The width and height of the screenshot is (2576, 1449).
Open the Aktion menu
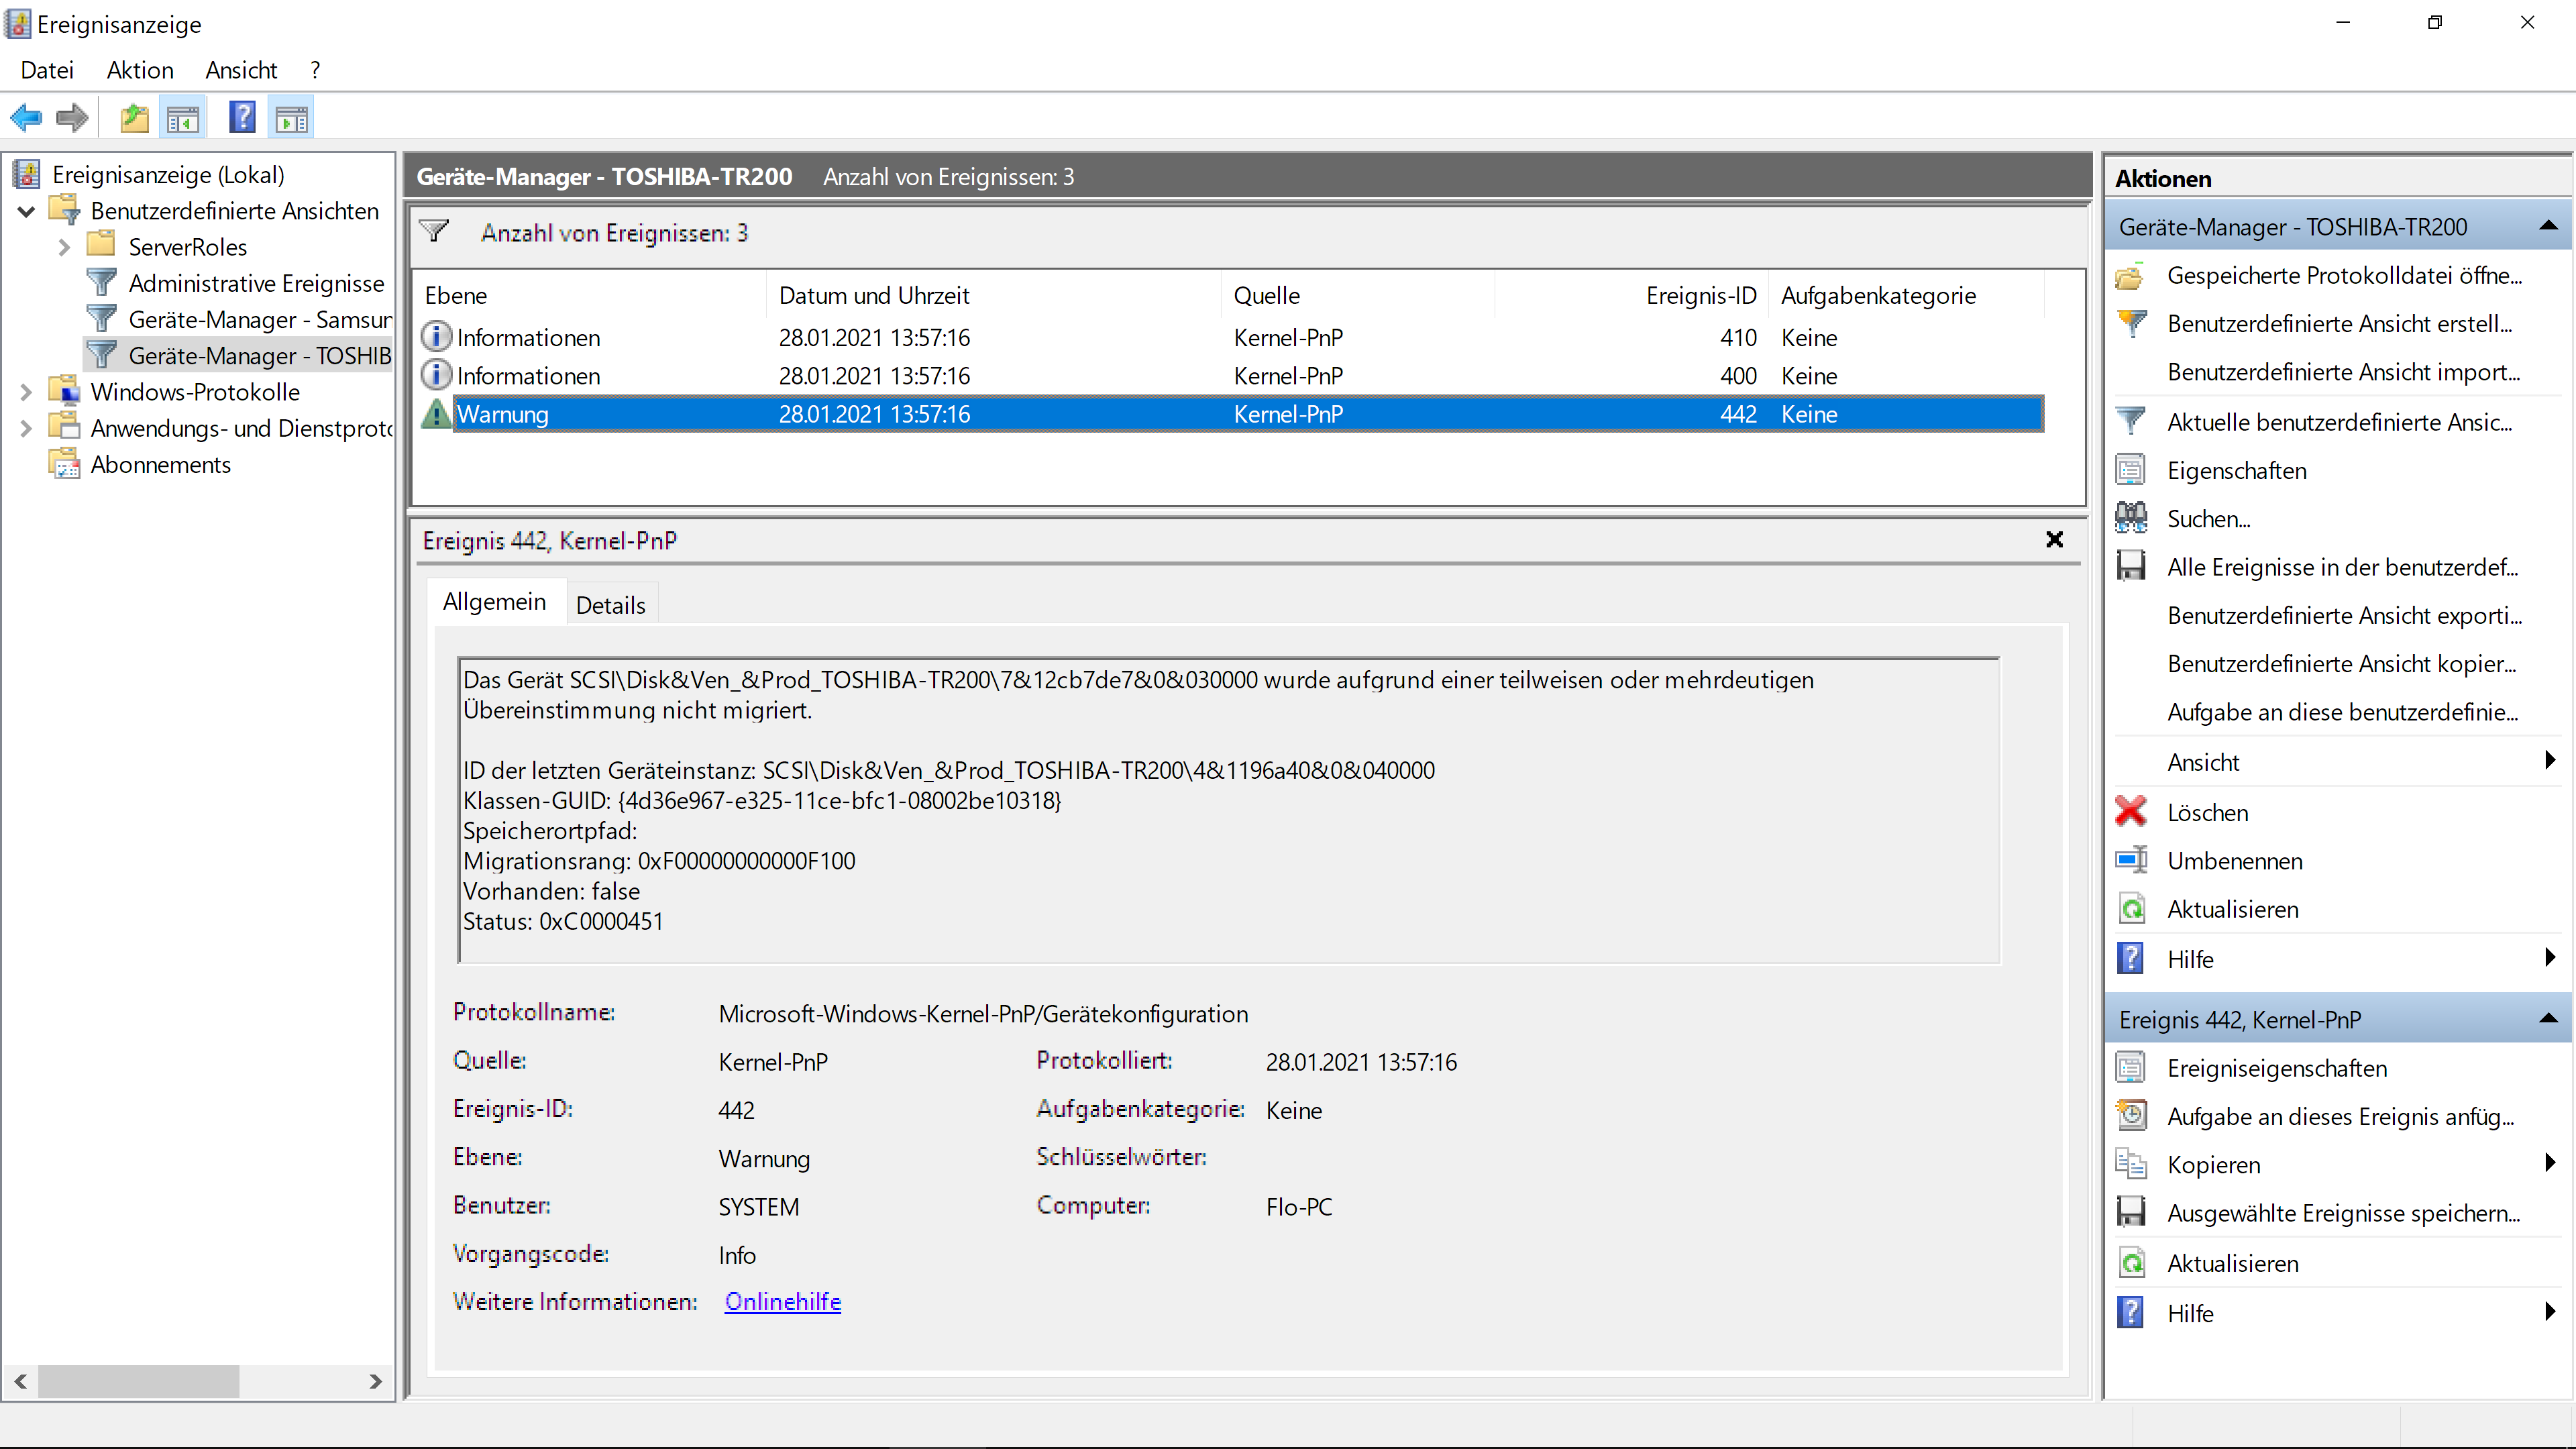coord(140,70)
